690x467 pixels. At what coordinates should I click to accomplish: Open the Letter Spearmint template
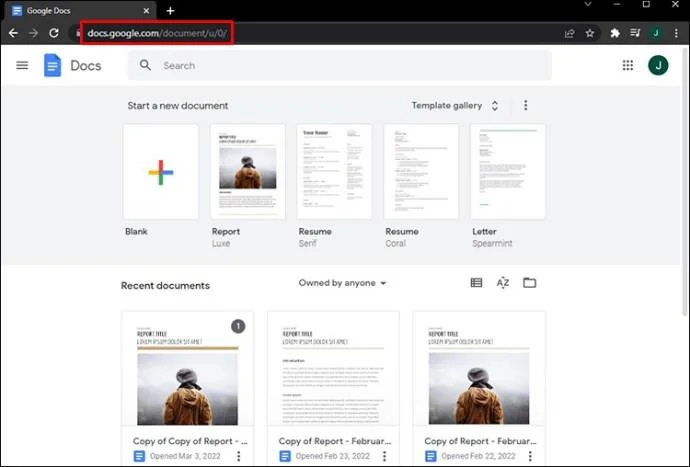pyautogui.click(x=508, y=172)
